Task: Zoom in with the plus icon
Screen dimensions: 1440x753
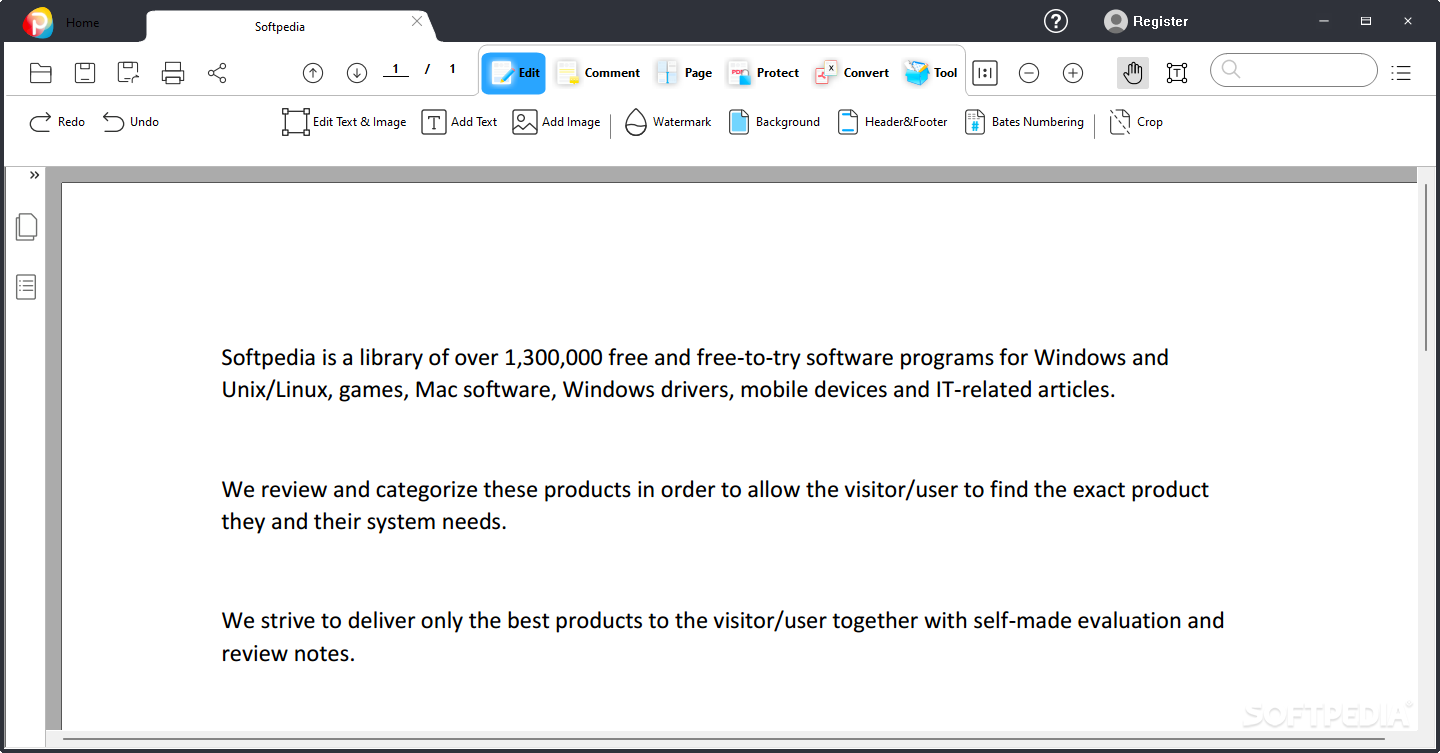Action: click(x=1073, y=73)
